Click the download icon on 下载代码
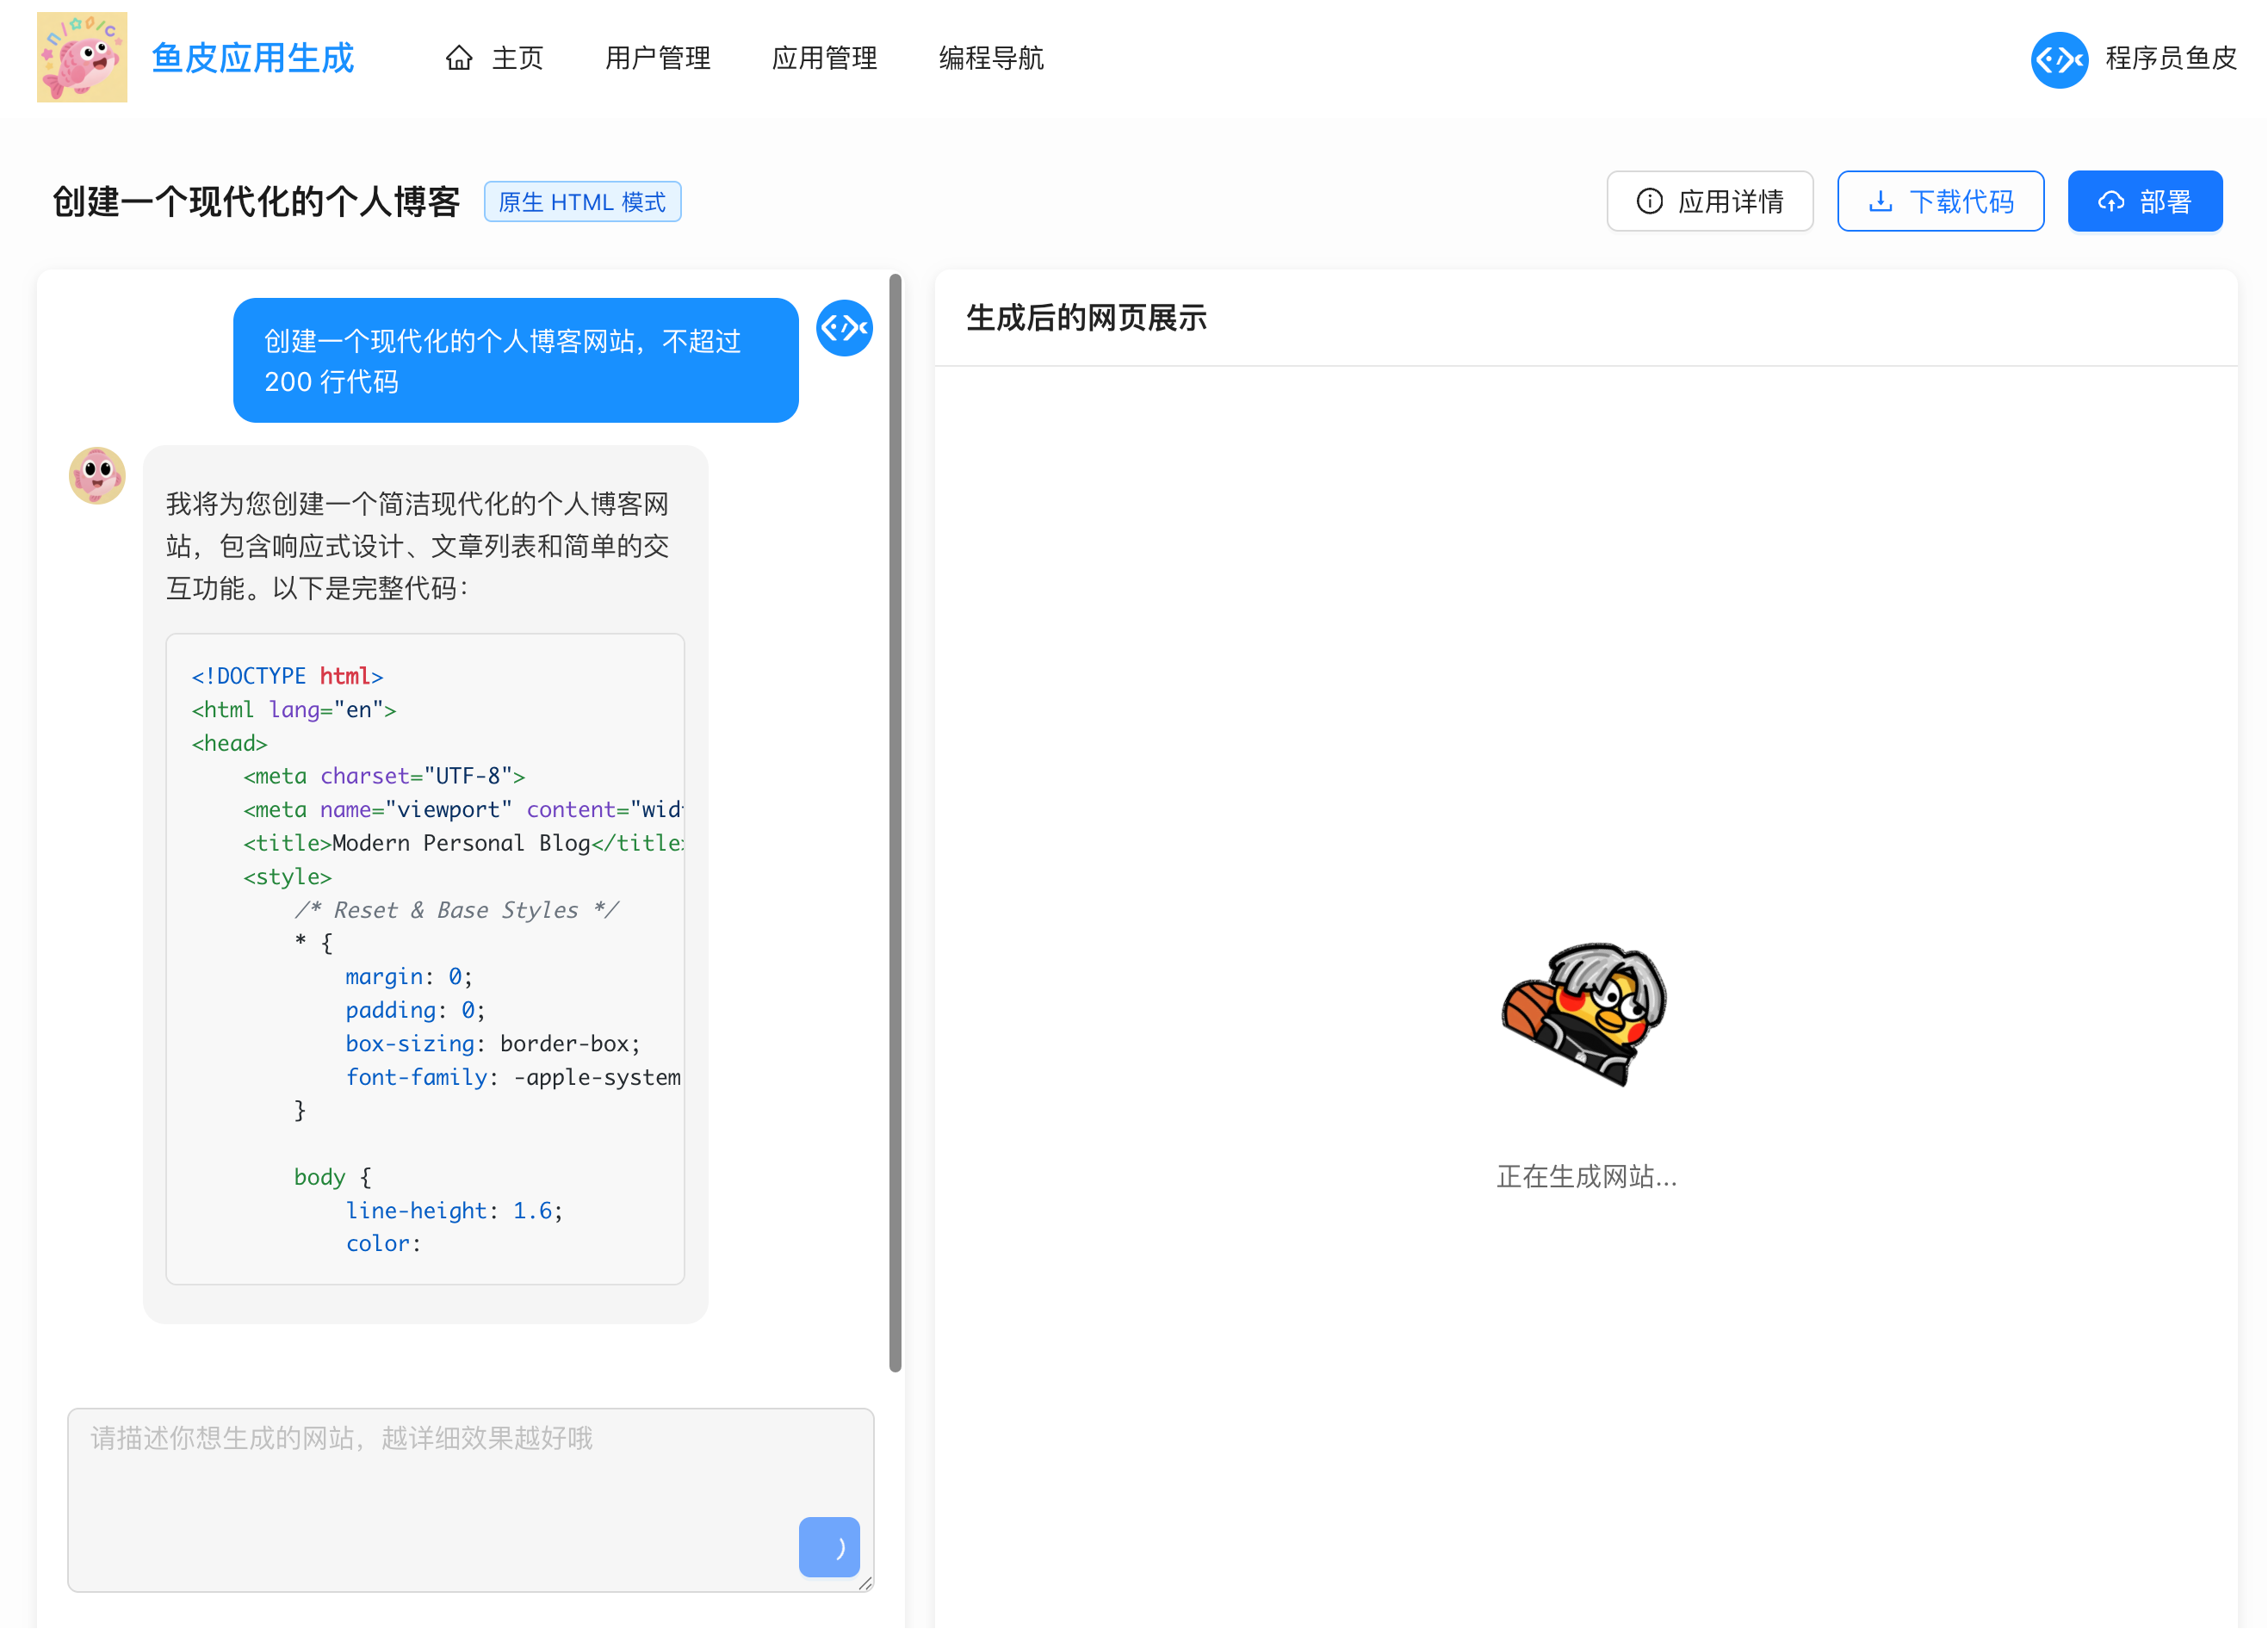 pyautogui.click(x=1880, y=201)
